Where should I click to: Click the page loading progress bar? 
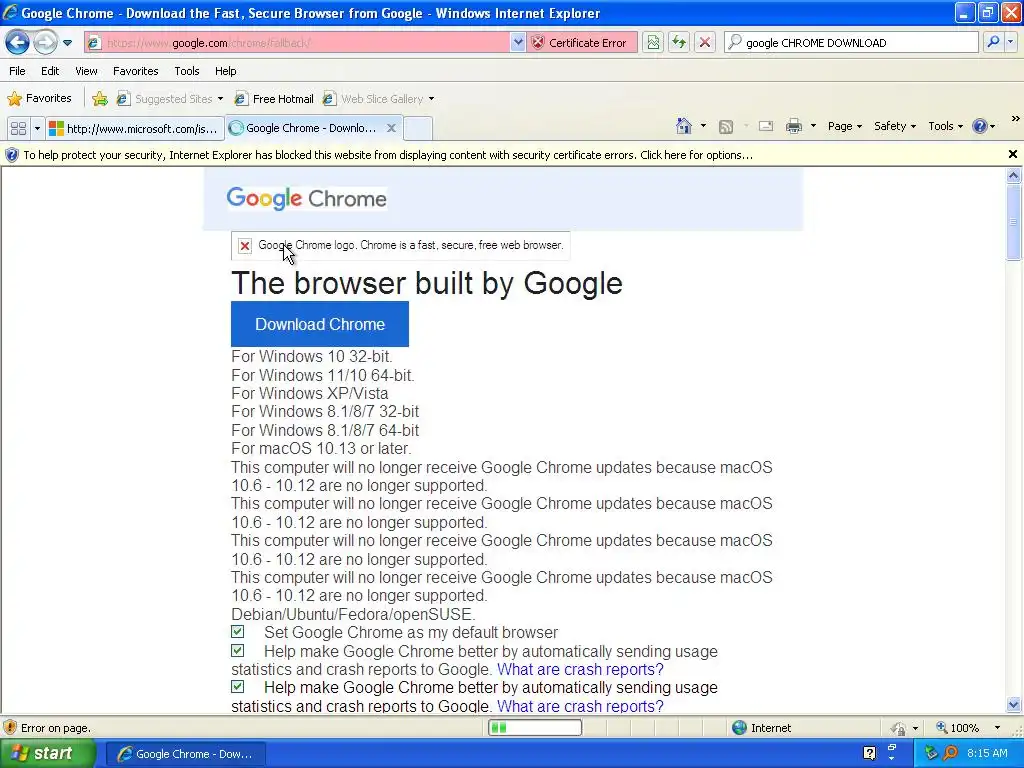pyautogui.click(x=535, y=728)
